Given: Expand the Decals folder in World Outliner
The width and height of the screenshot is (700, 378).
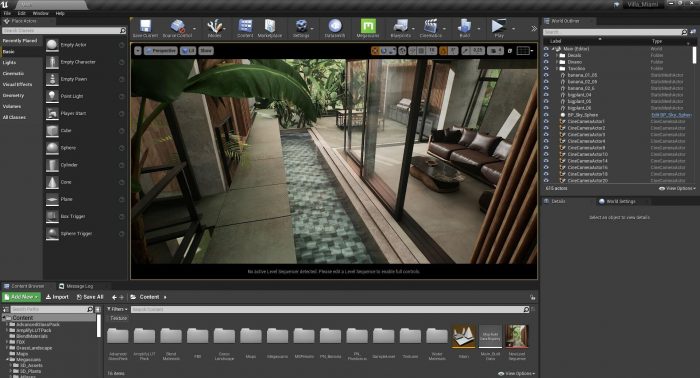Looking at the screenshot, I should coord(557,55).
